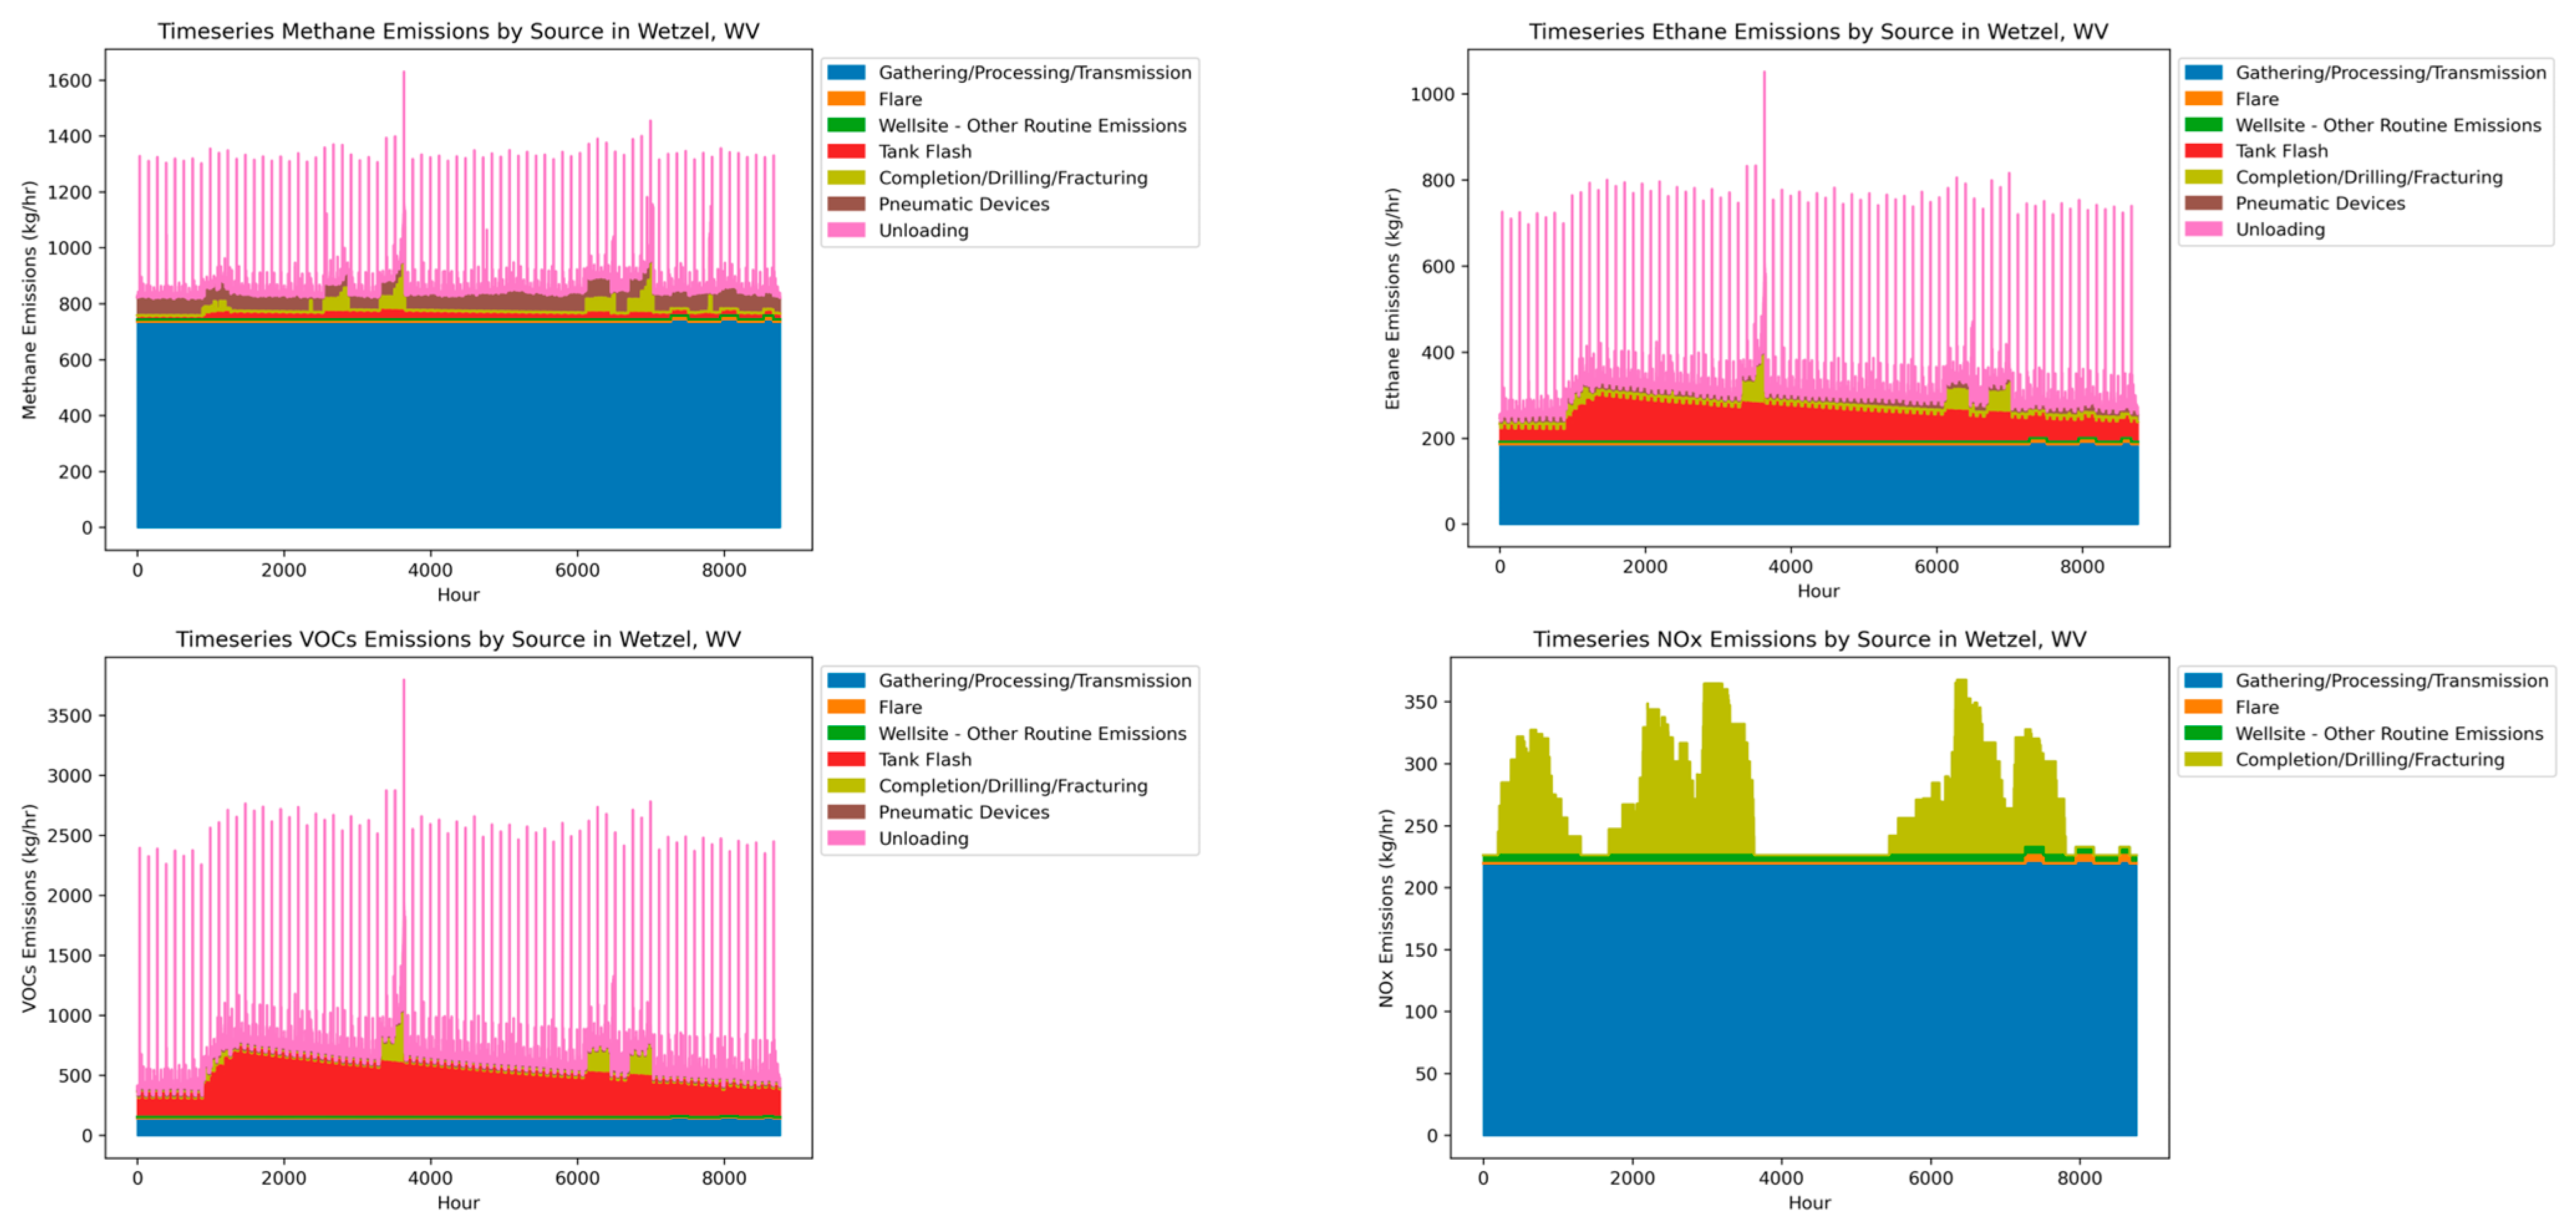Image resolution: width=2576 pixels, height=1227 pixels.
Task: Click the VOCs Emissions chart title
Action: coord(458,639)
